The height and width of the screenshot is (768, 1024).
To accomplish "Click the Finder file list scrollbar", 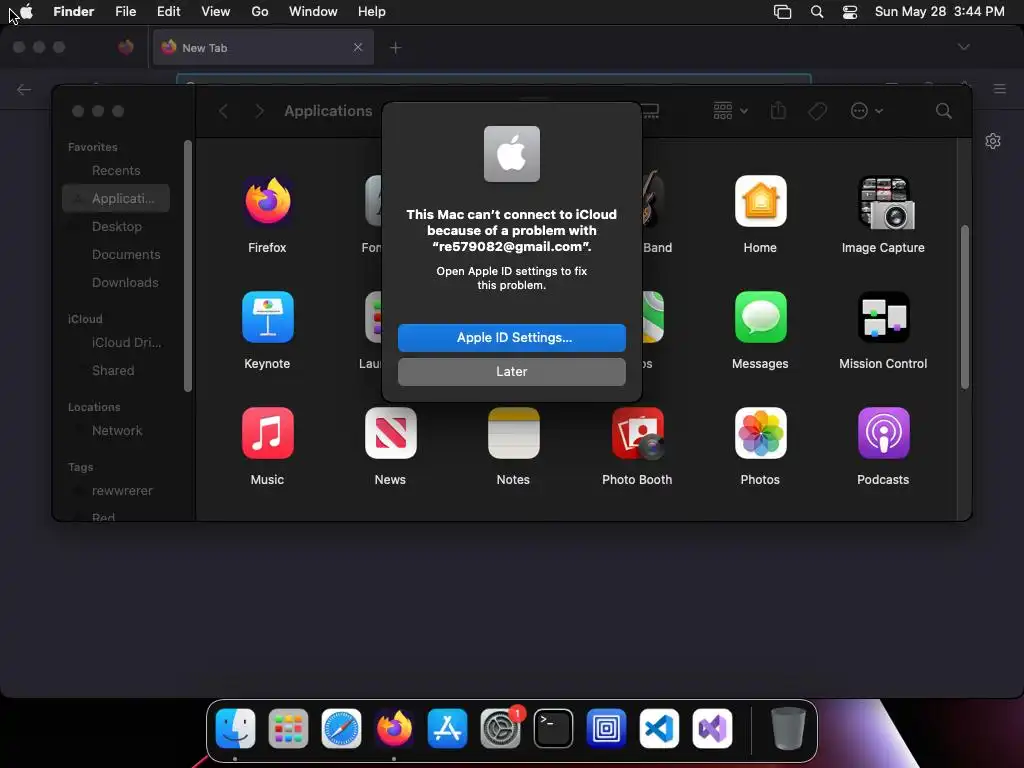I will click(x=965, y=307).
